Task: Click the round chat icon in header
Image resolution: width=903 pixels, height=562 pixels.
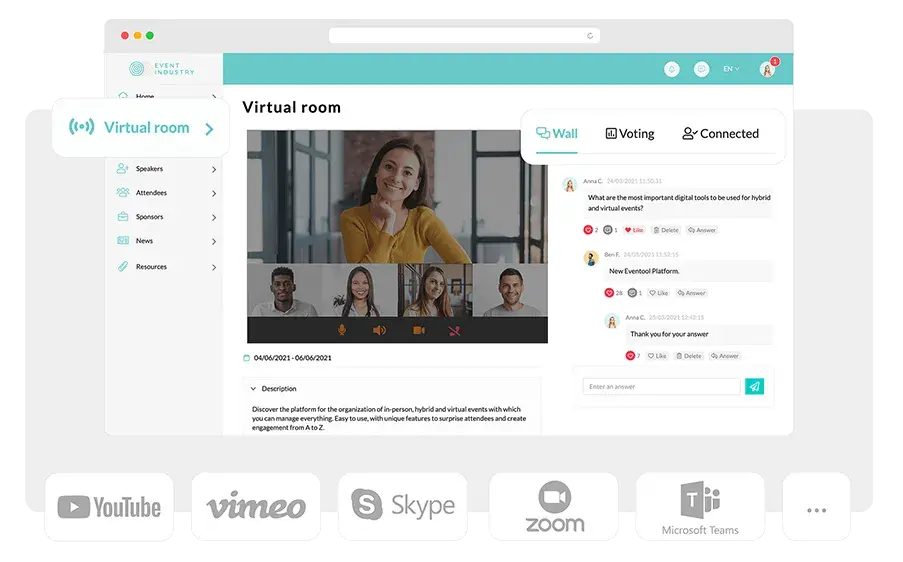Action: pyautogui.click(x=701, y=69)
